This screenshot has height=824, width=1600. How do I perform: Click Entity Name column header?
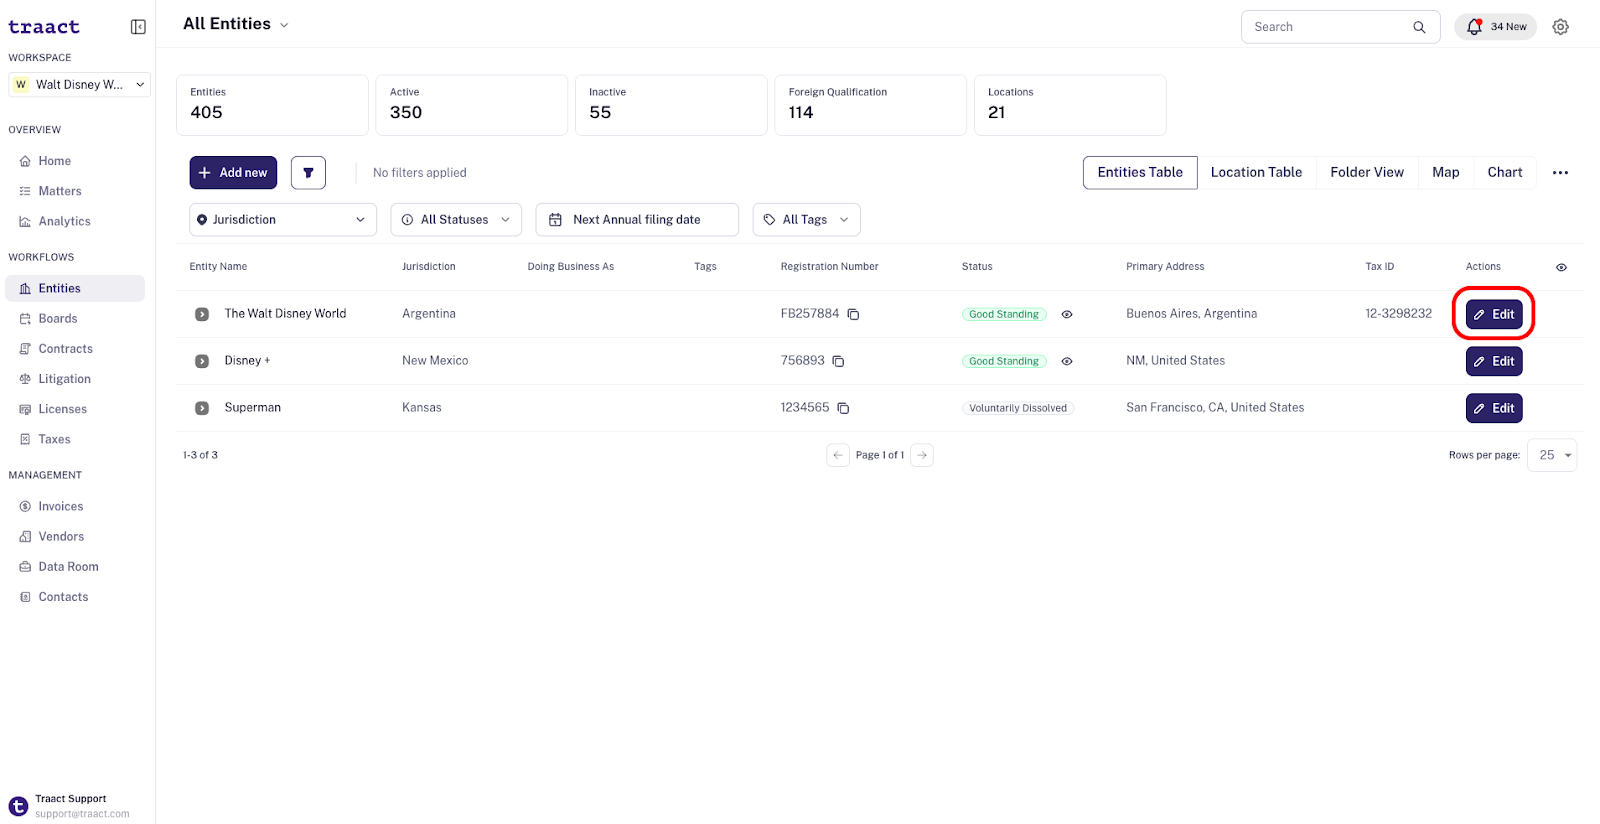tap(218, 267)
